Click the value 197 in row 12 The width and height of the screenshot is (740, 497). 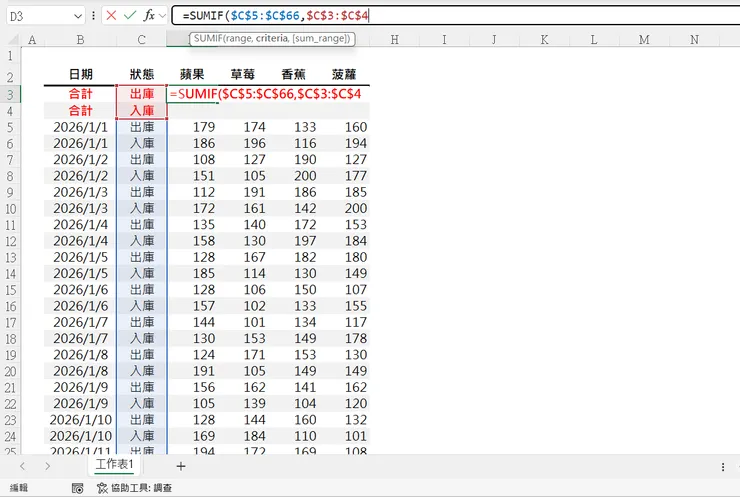294,241
